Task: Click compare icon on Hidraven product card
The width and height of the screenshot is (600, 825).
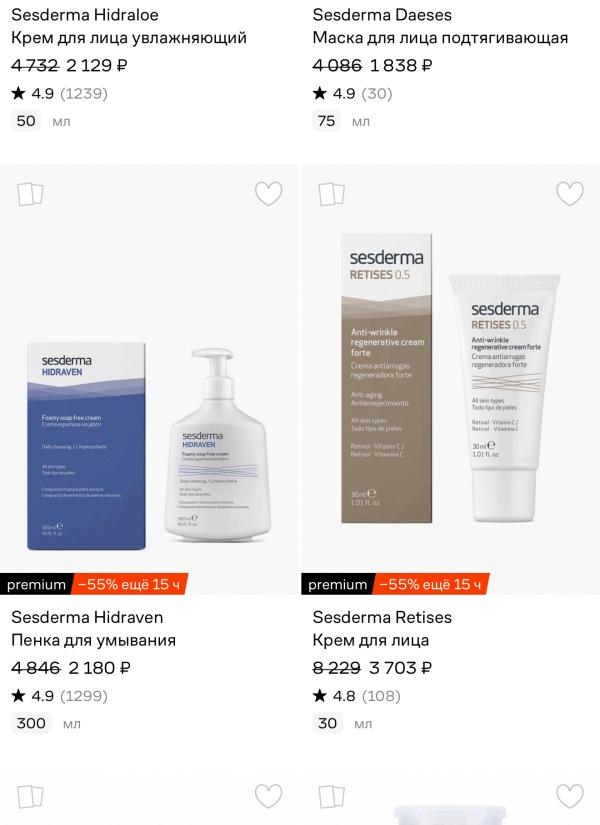Action: (30, 194)
